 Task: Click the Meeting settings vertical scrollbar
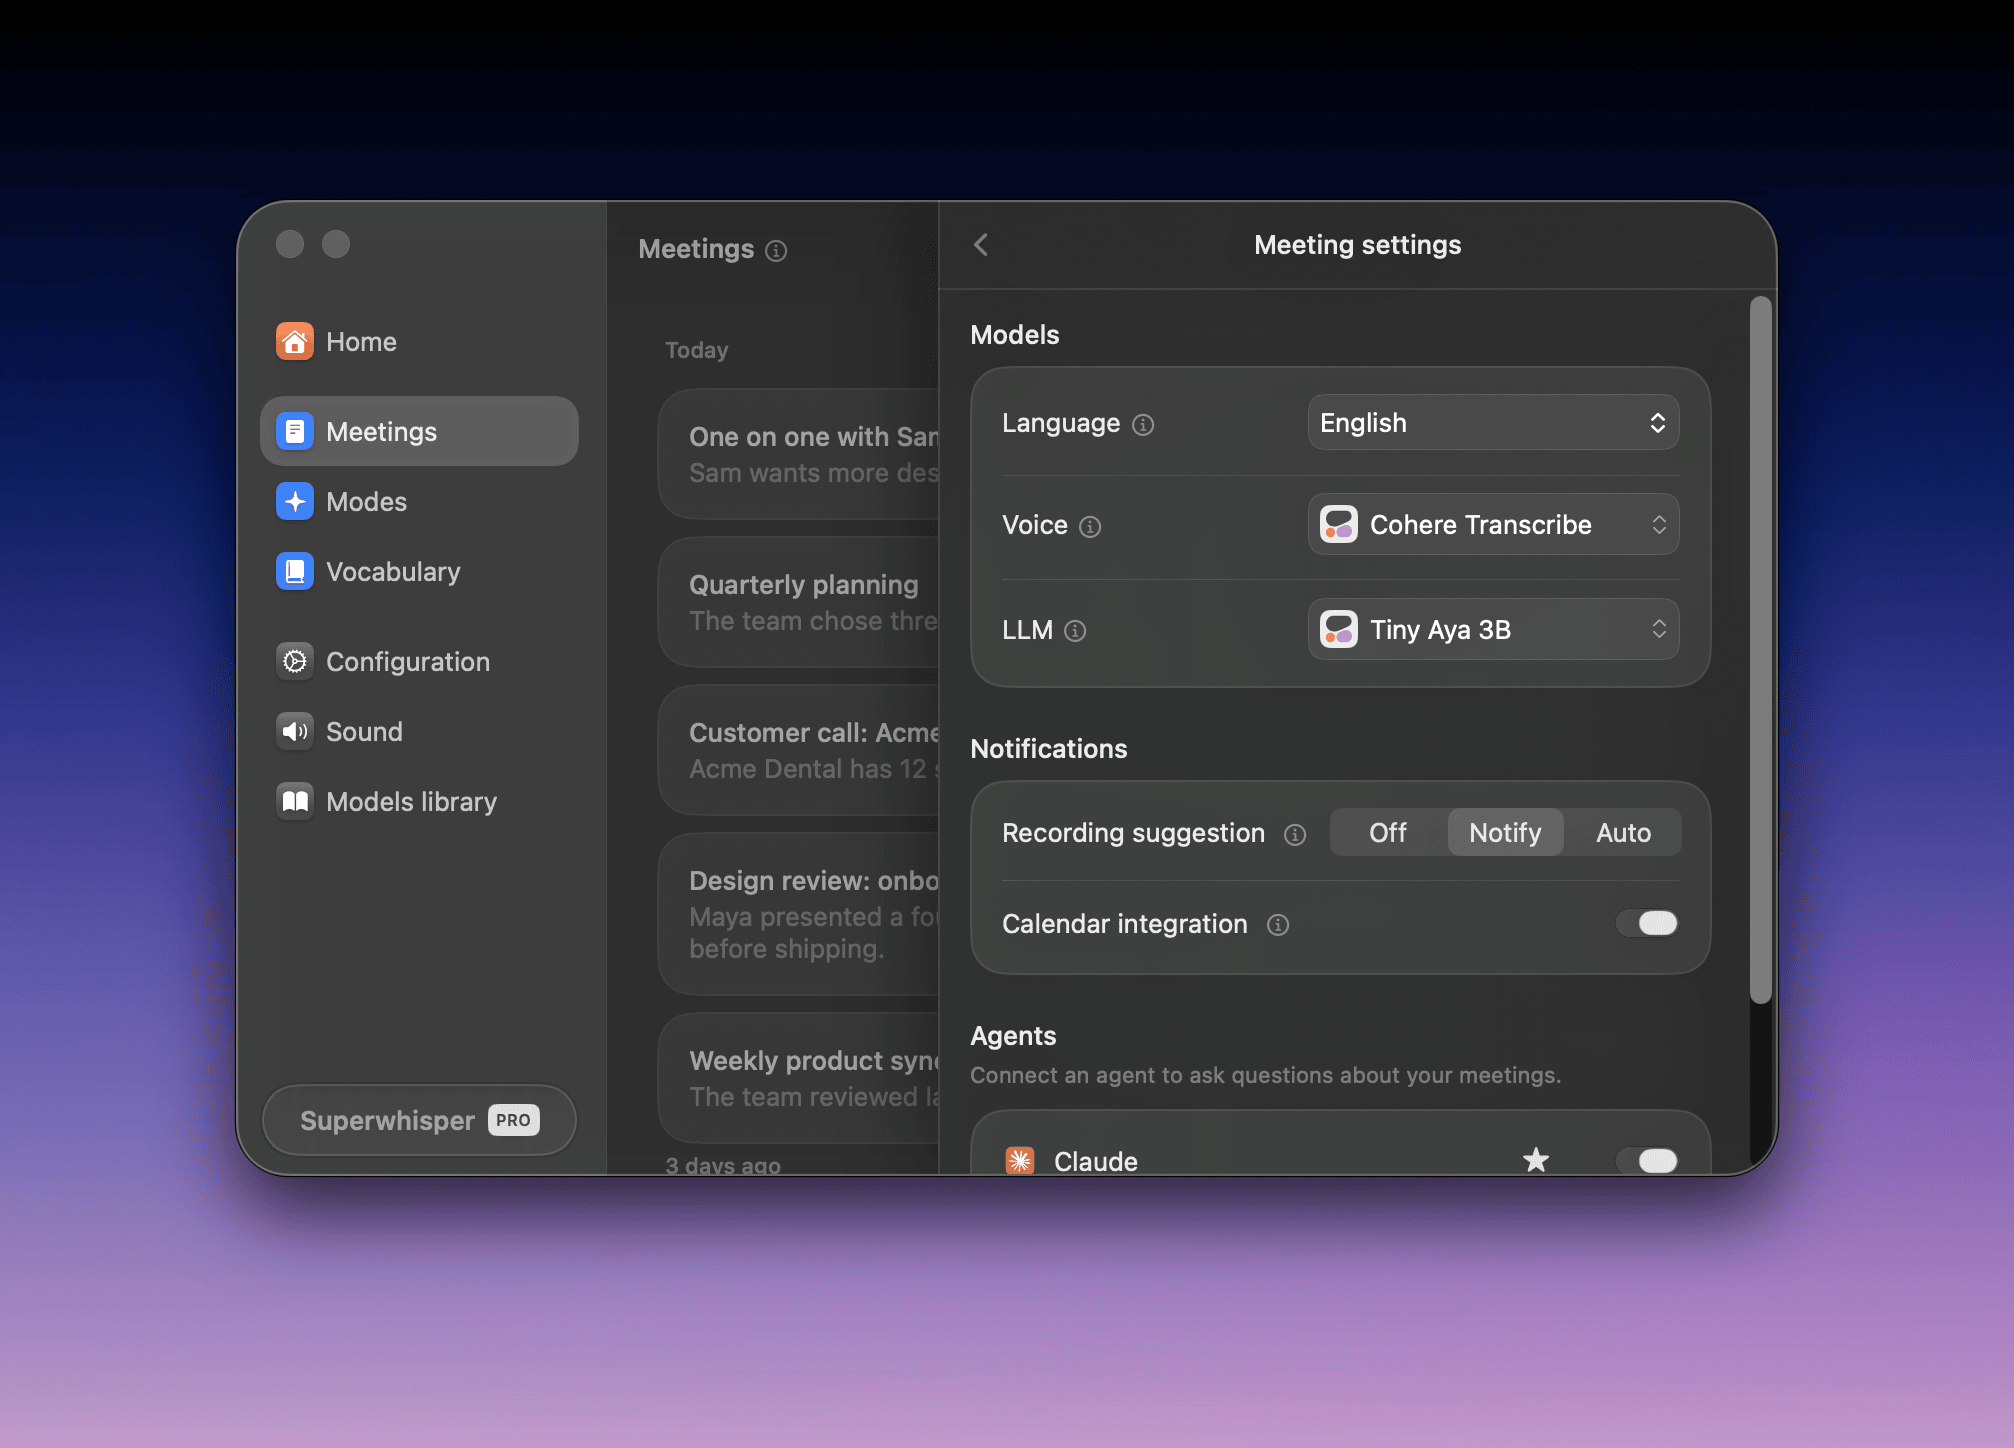pos(1761,650)
